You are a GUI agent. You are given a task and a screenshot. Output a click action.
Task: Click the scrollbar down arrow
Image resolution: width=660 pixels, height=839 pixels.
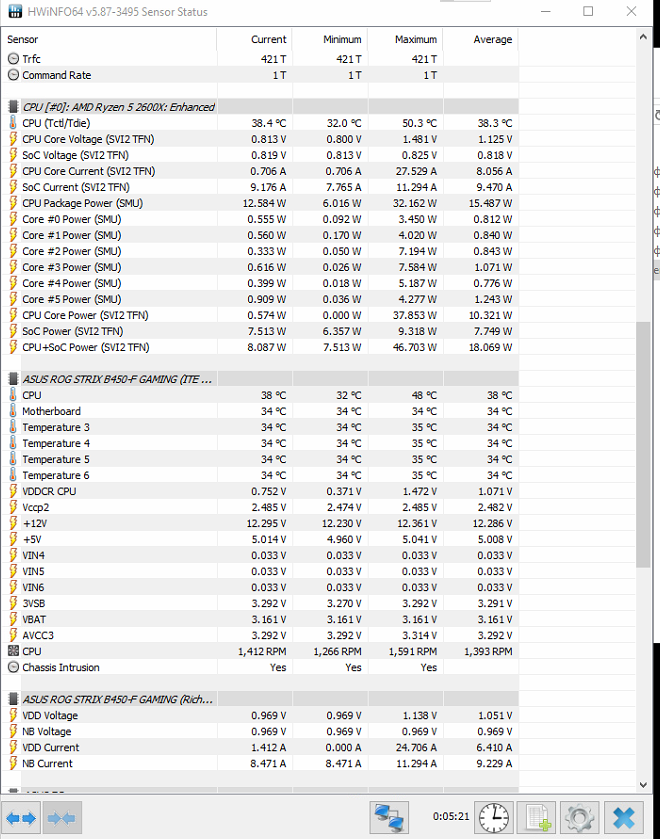(x=643, y=784)
